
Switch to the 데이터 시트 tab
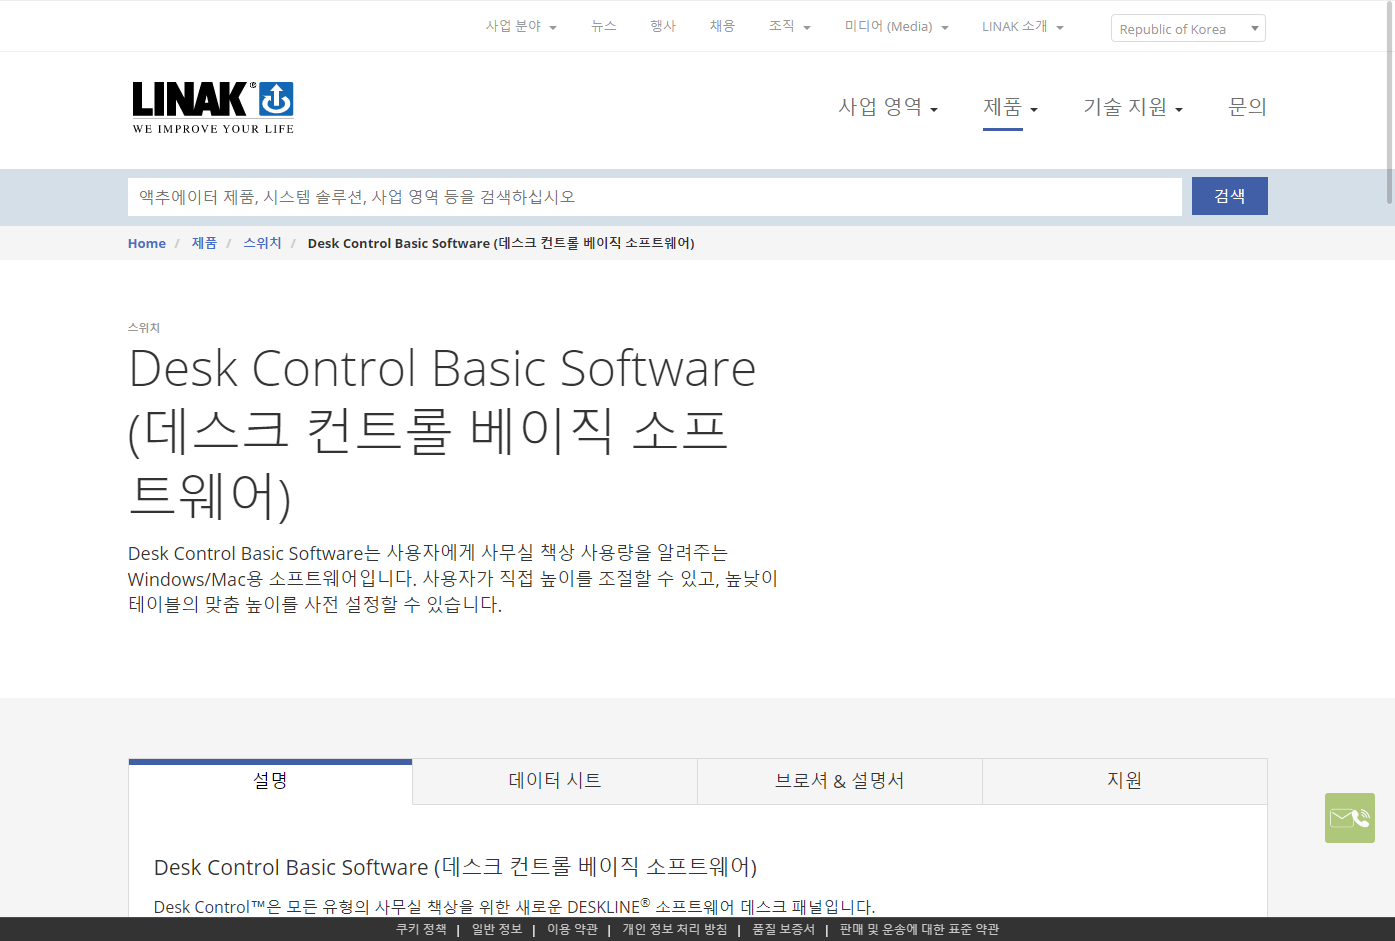pos(555,781)
